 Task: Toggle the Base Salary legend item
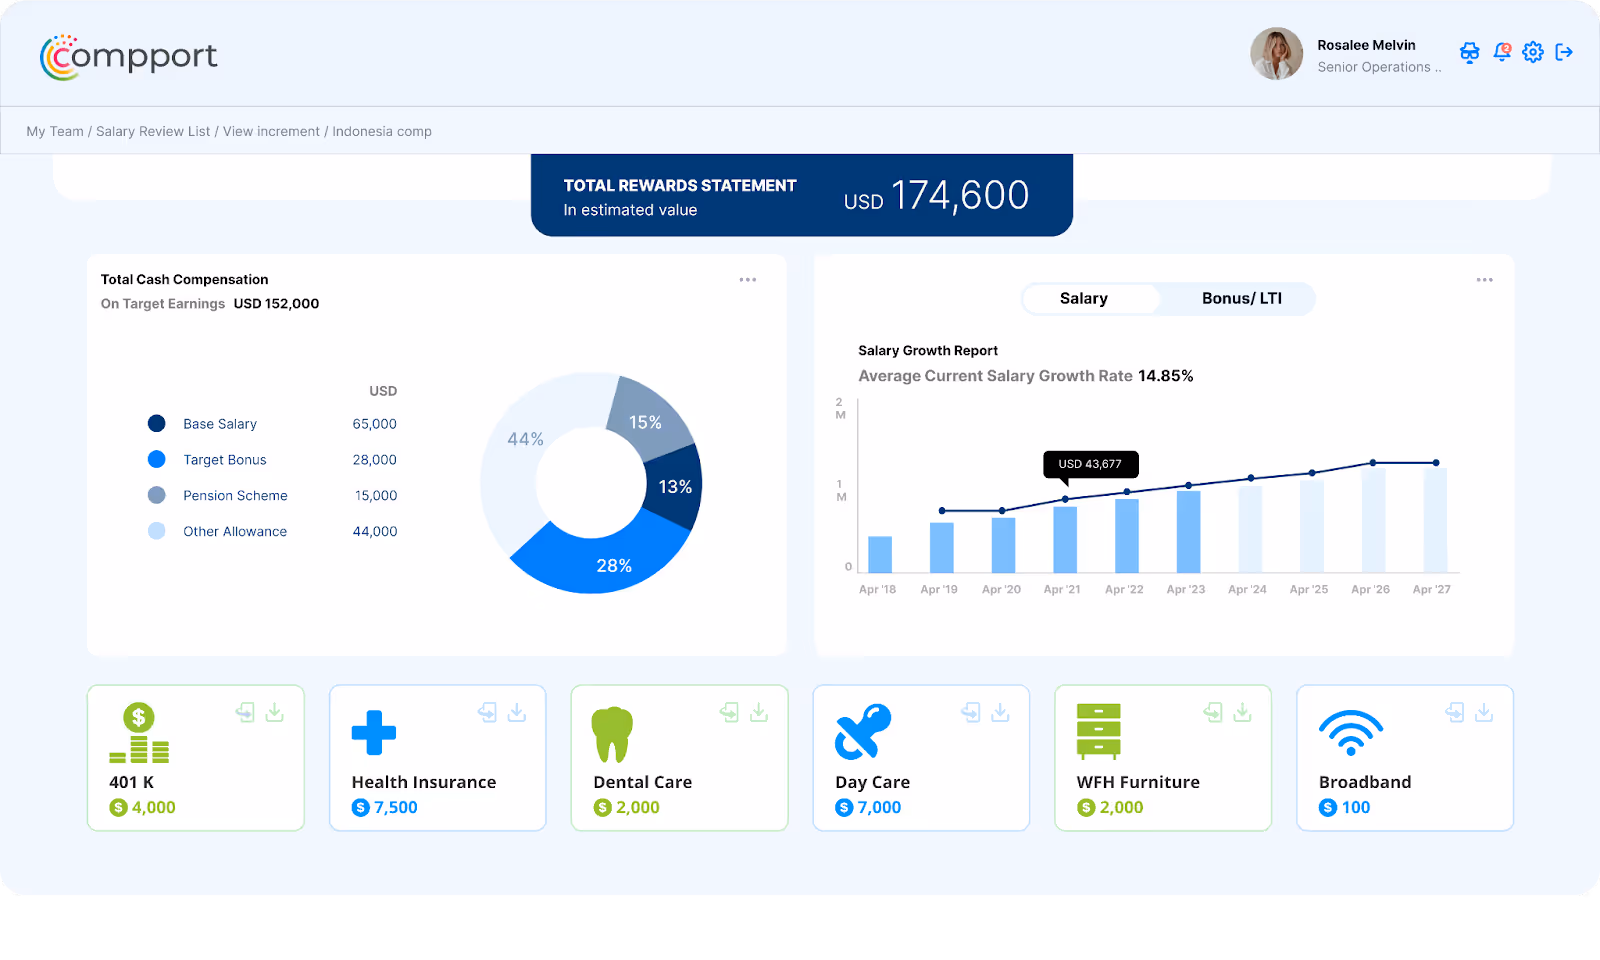[219, 423]
